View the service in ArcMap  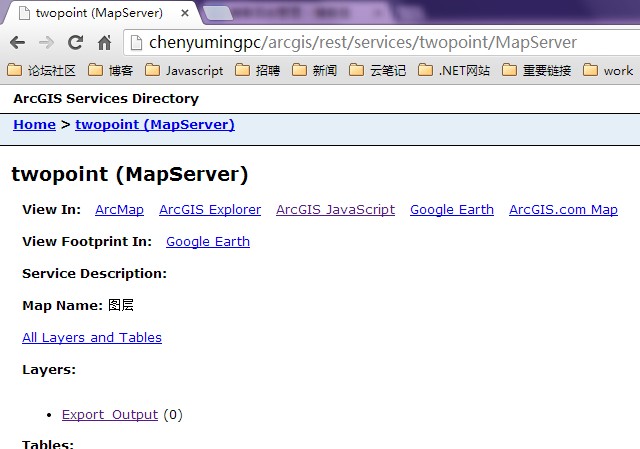(119, 210)
